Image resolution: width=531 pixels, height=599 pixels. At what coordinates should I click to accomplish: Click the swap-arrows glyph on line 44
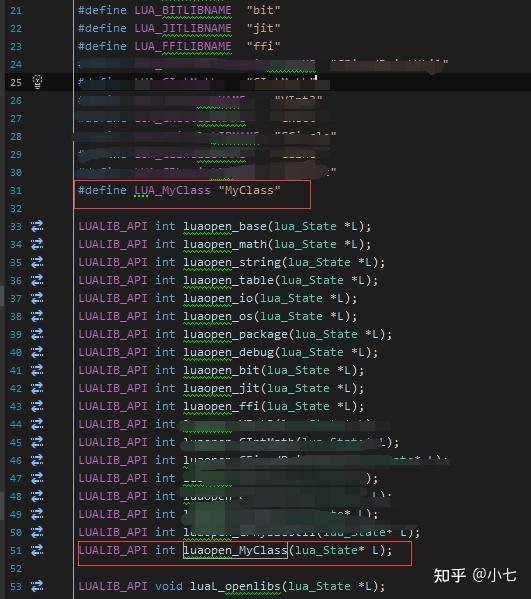coord(37,424)
